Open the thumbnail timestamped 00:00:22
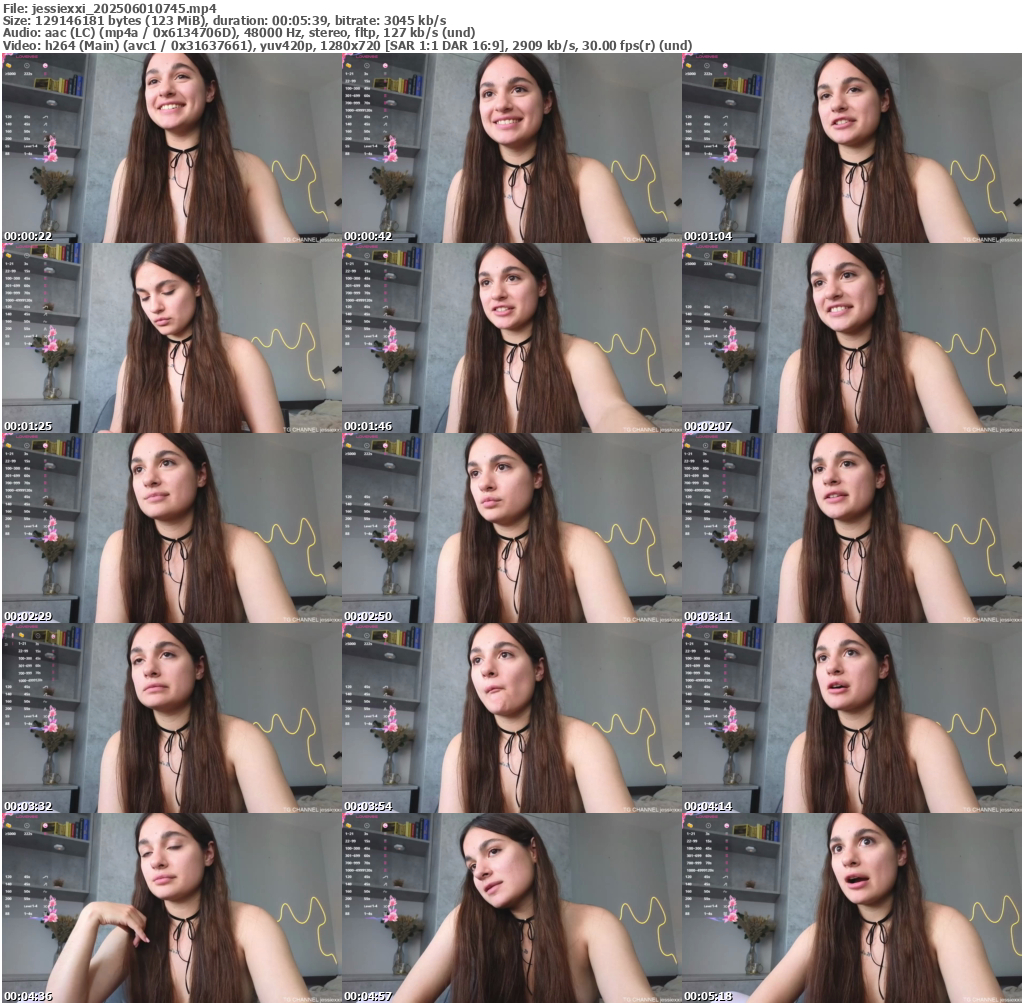This screenshot has width=1024, height=1003. pos(171,148)
